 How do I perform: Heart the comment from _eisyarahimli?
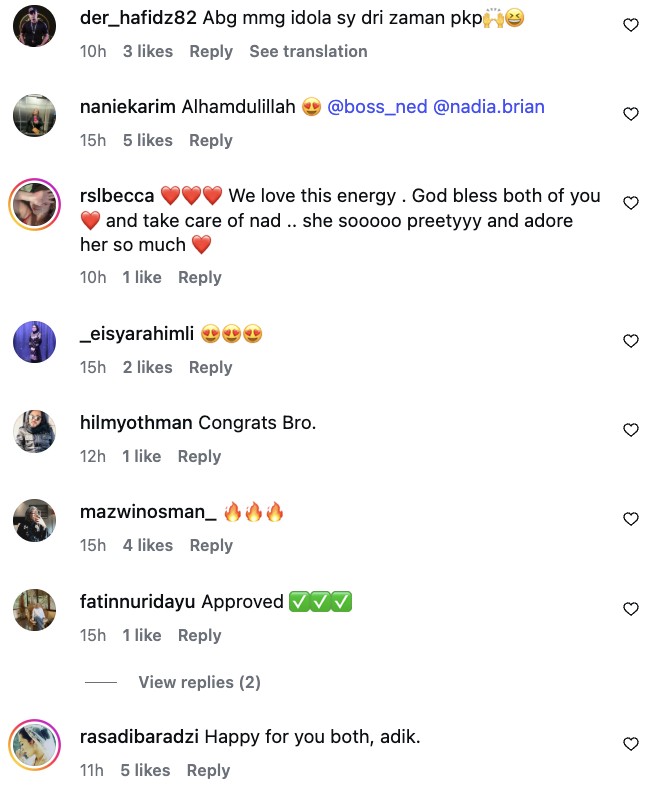click(631, 341)
